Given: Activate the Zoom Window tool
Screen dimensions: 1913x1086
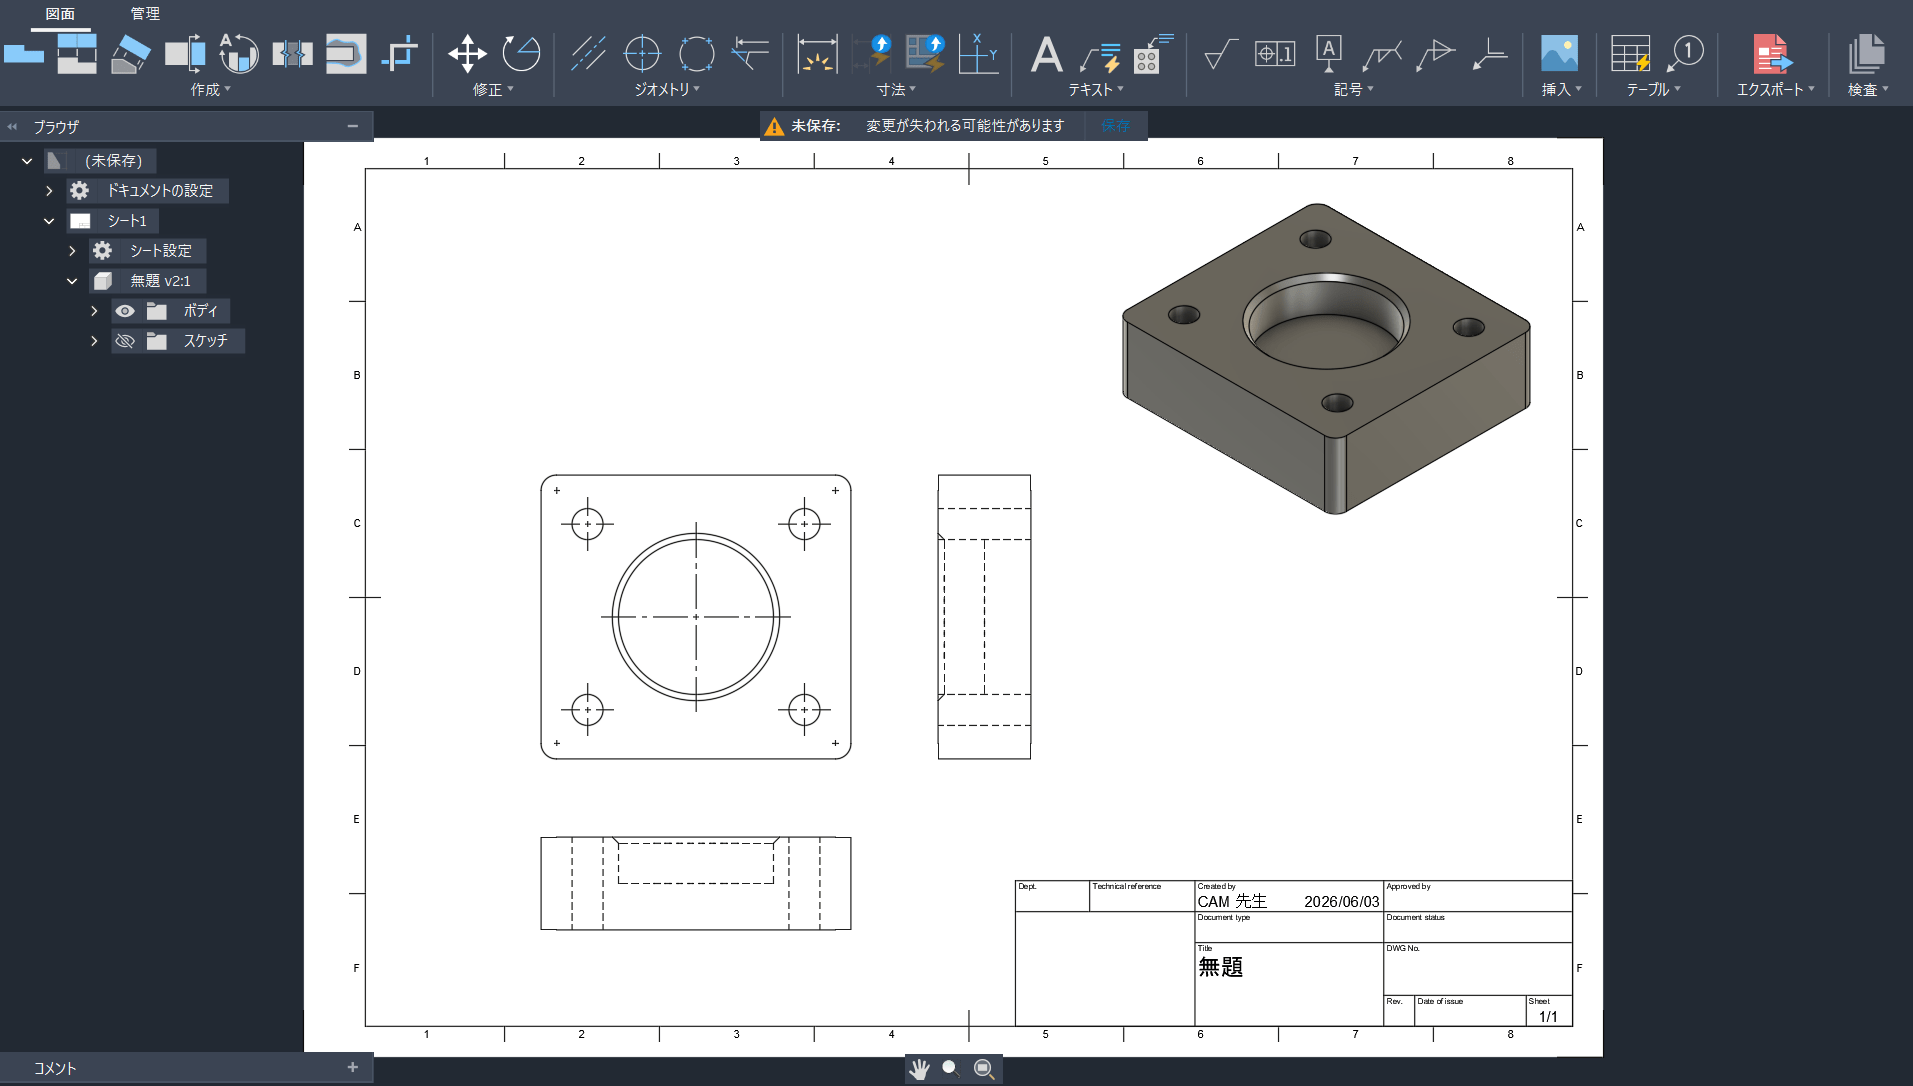Looking at the screenshot, I should point(984,1069).
